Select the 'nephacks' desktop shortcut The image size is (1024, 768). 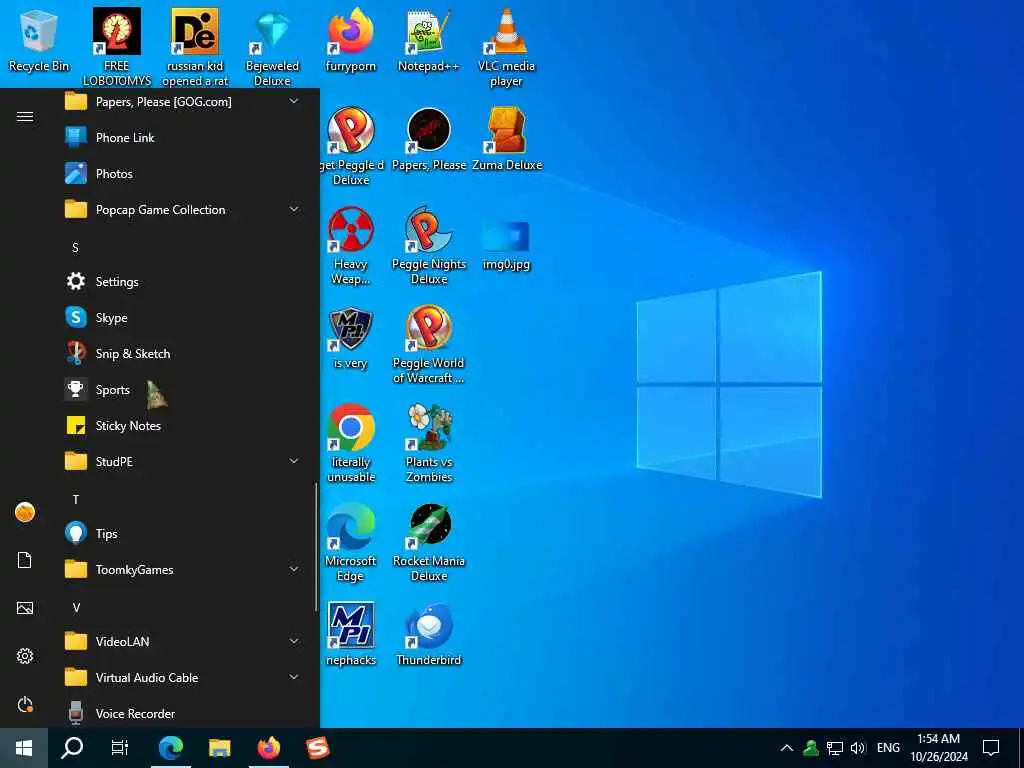(351, 635)
